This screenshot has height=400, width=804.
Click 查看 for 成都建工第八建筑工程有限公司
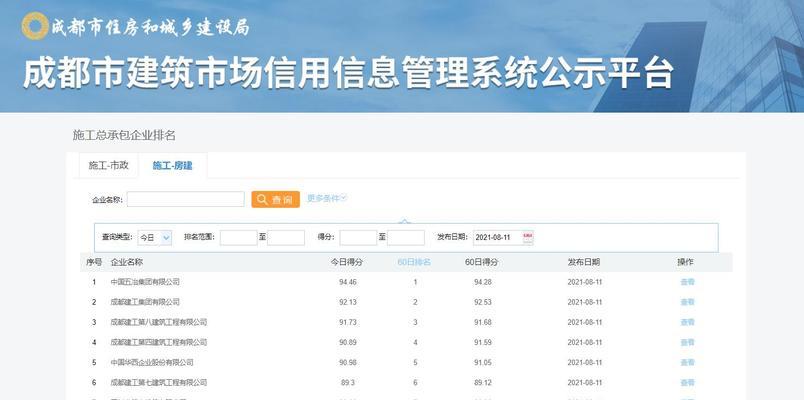pyautogui.click(x=687, y=322)
